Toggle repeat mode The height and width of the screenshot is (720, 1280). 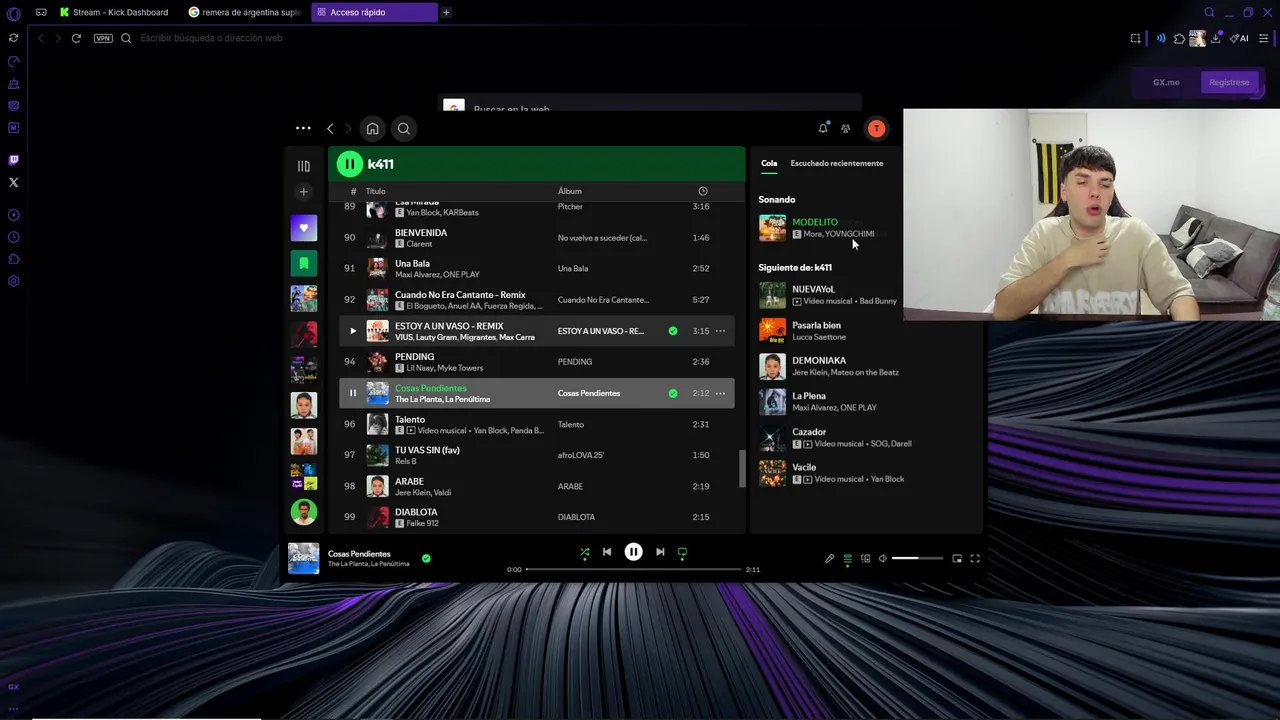[x=683, y=552]
